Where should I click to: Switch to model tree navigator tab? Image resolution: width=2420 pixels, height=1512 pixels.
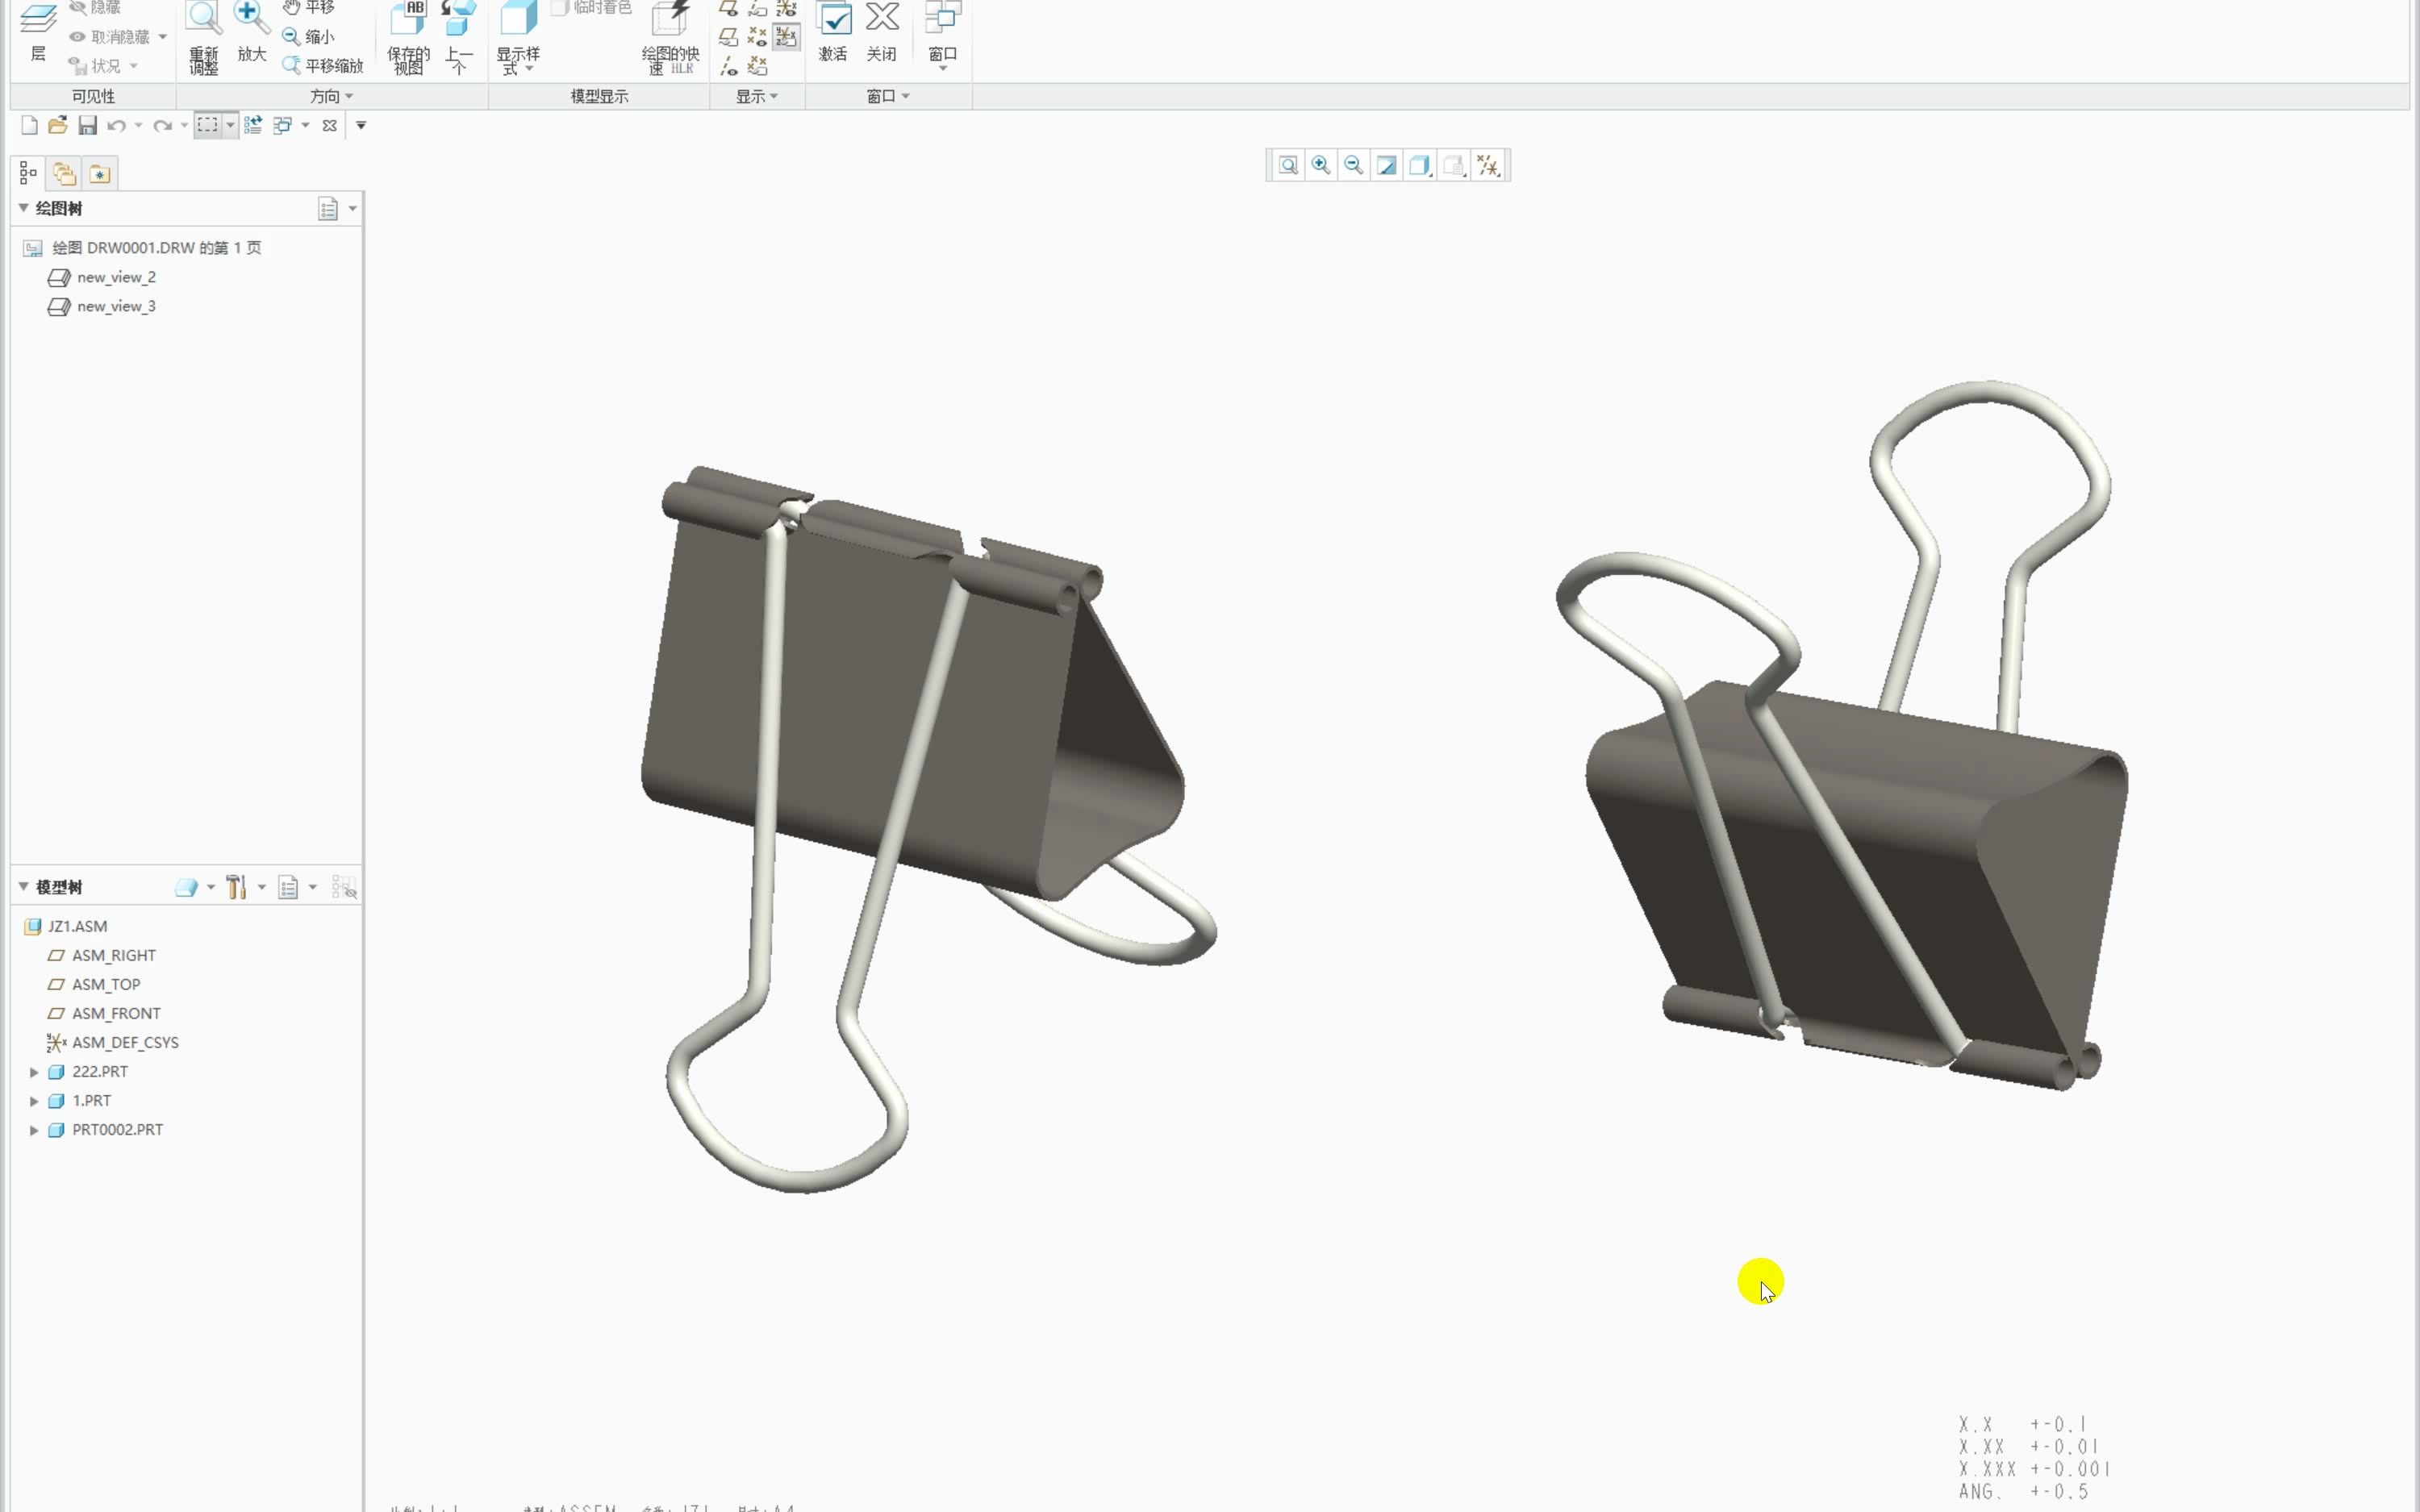point(28,174)
